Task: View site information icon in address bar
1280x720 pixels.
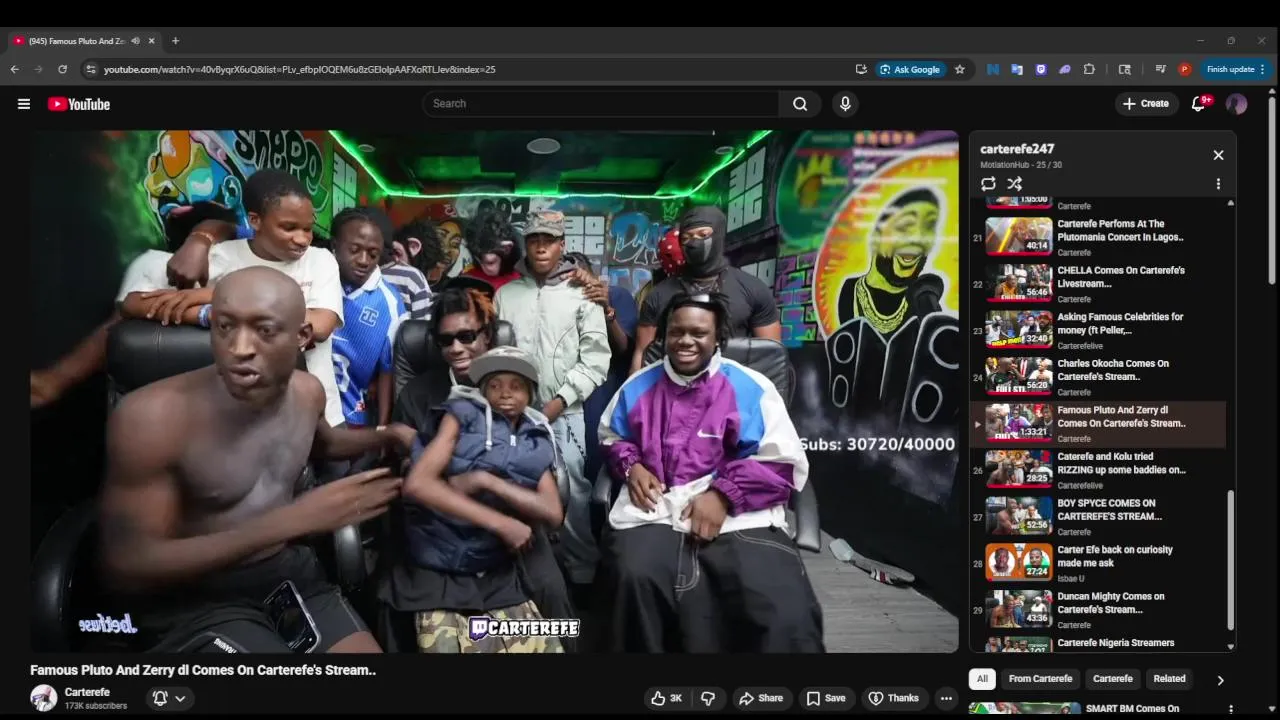Action: pos(91,69)
